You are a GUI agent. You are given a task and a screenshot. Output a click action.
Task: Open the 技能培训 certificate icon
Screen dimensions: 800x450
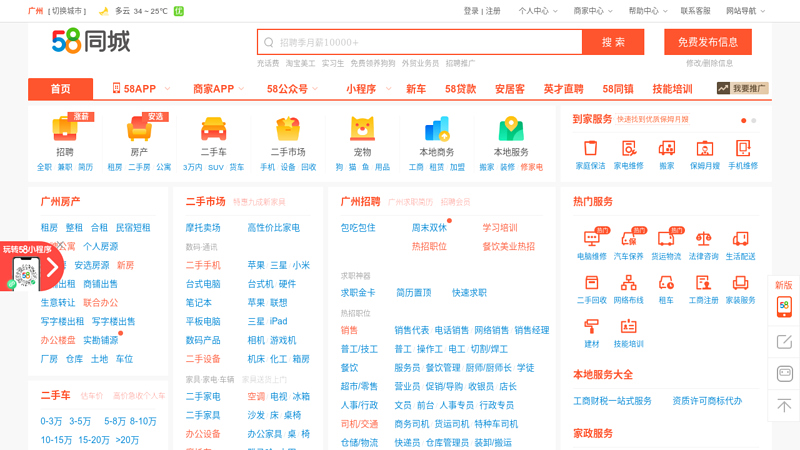pos(629,326)
